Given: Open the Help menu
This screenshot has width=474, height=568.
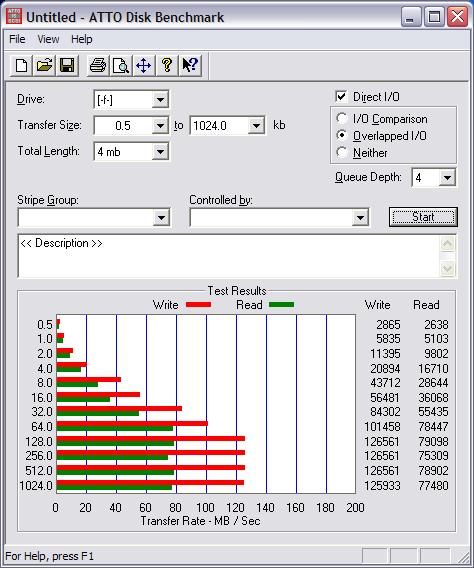Looking at the screenshot, I should coord(81,39).
